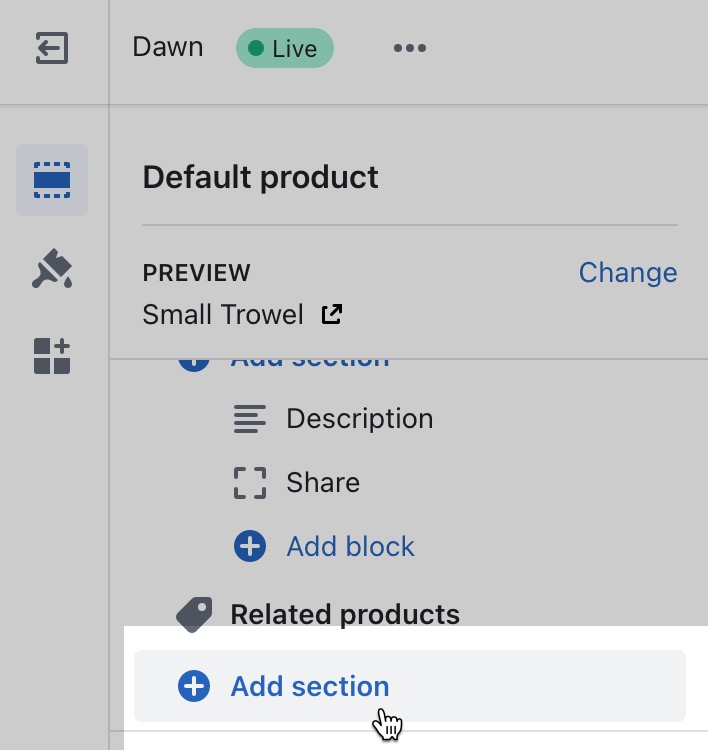This screenshot has width=708, height=752.
Task: Click the Default product template heading
Action: (x=260, y=178)
